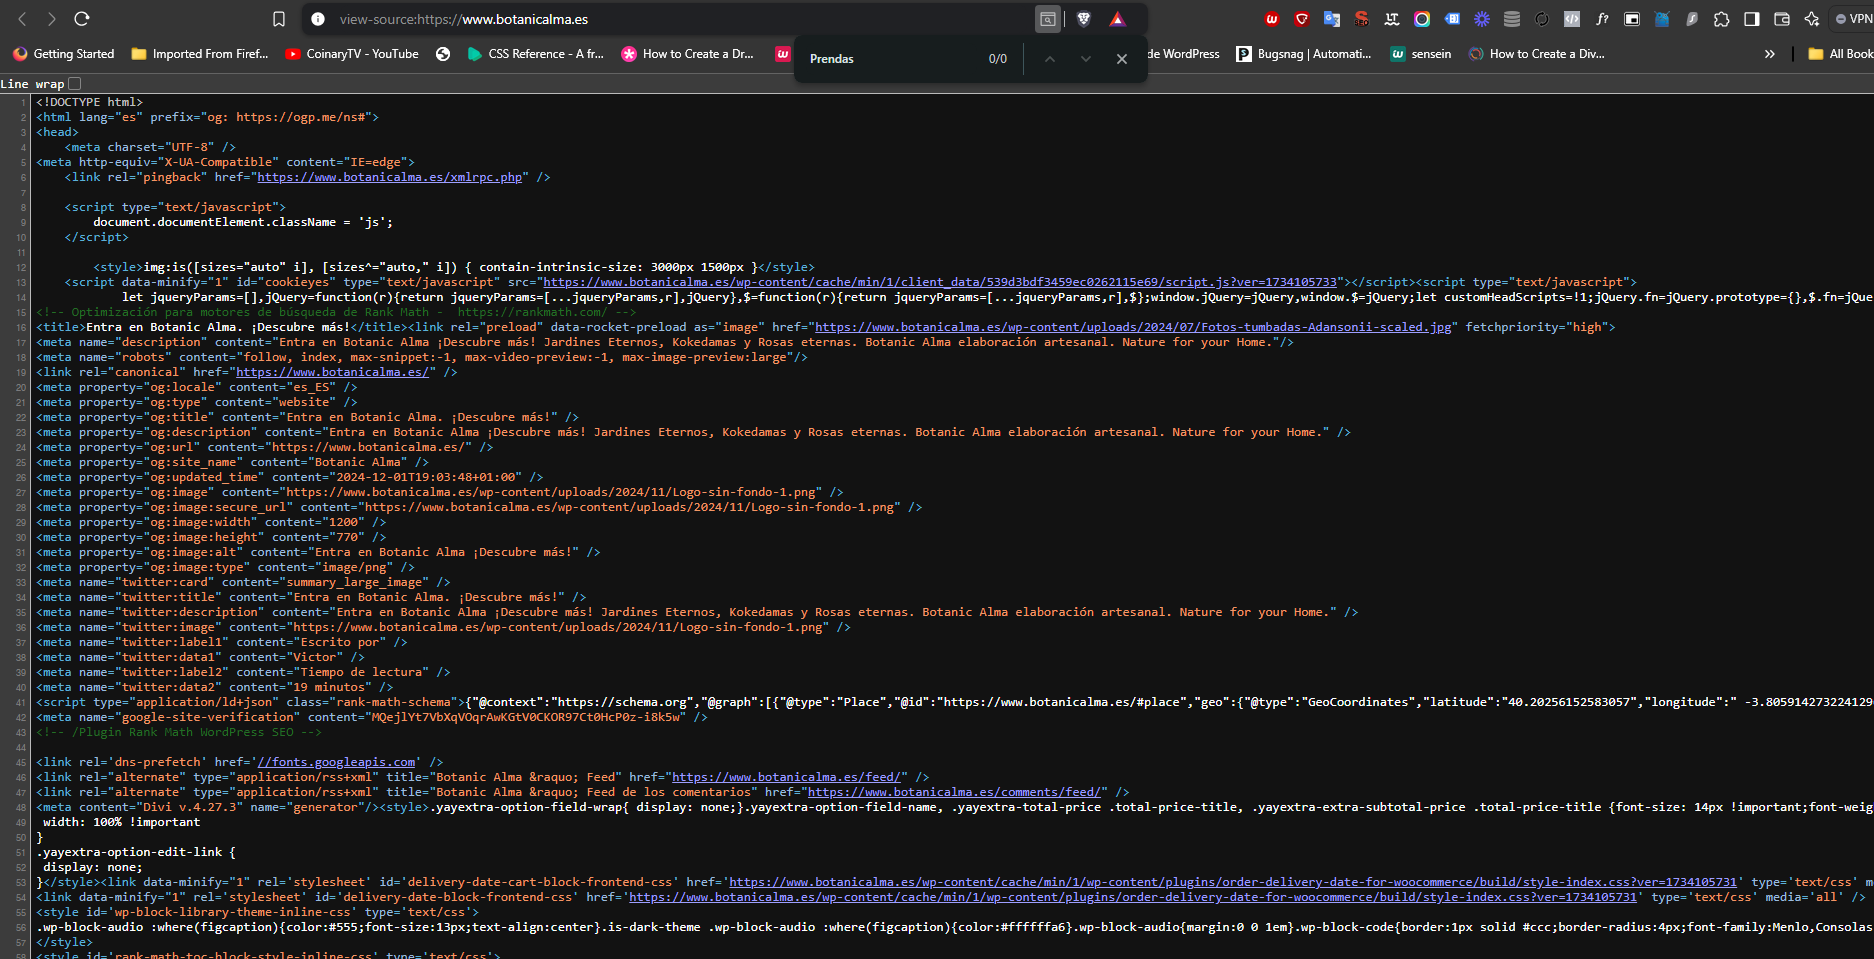Jump to next find result
The image size is (1874, 959).
(x=1085, y=59)
